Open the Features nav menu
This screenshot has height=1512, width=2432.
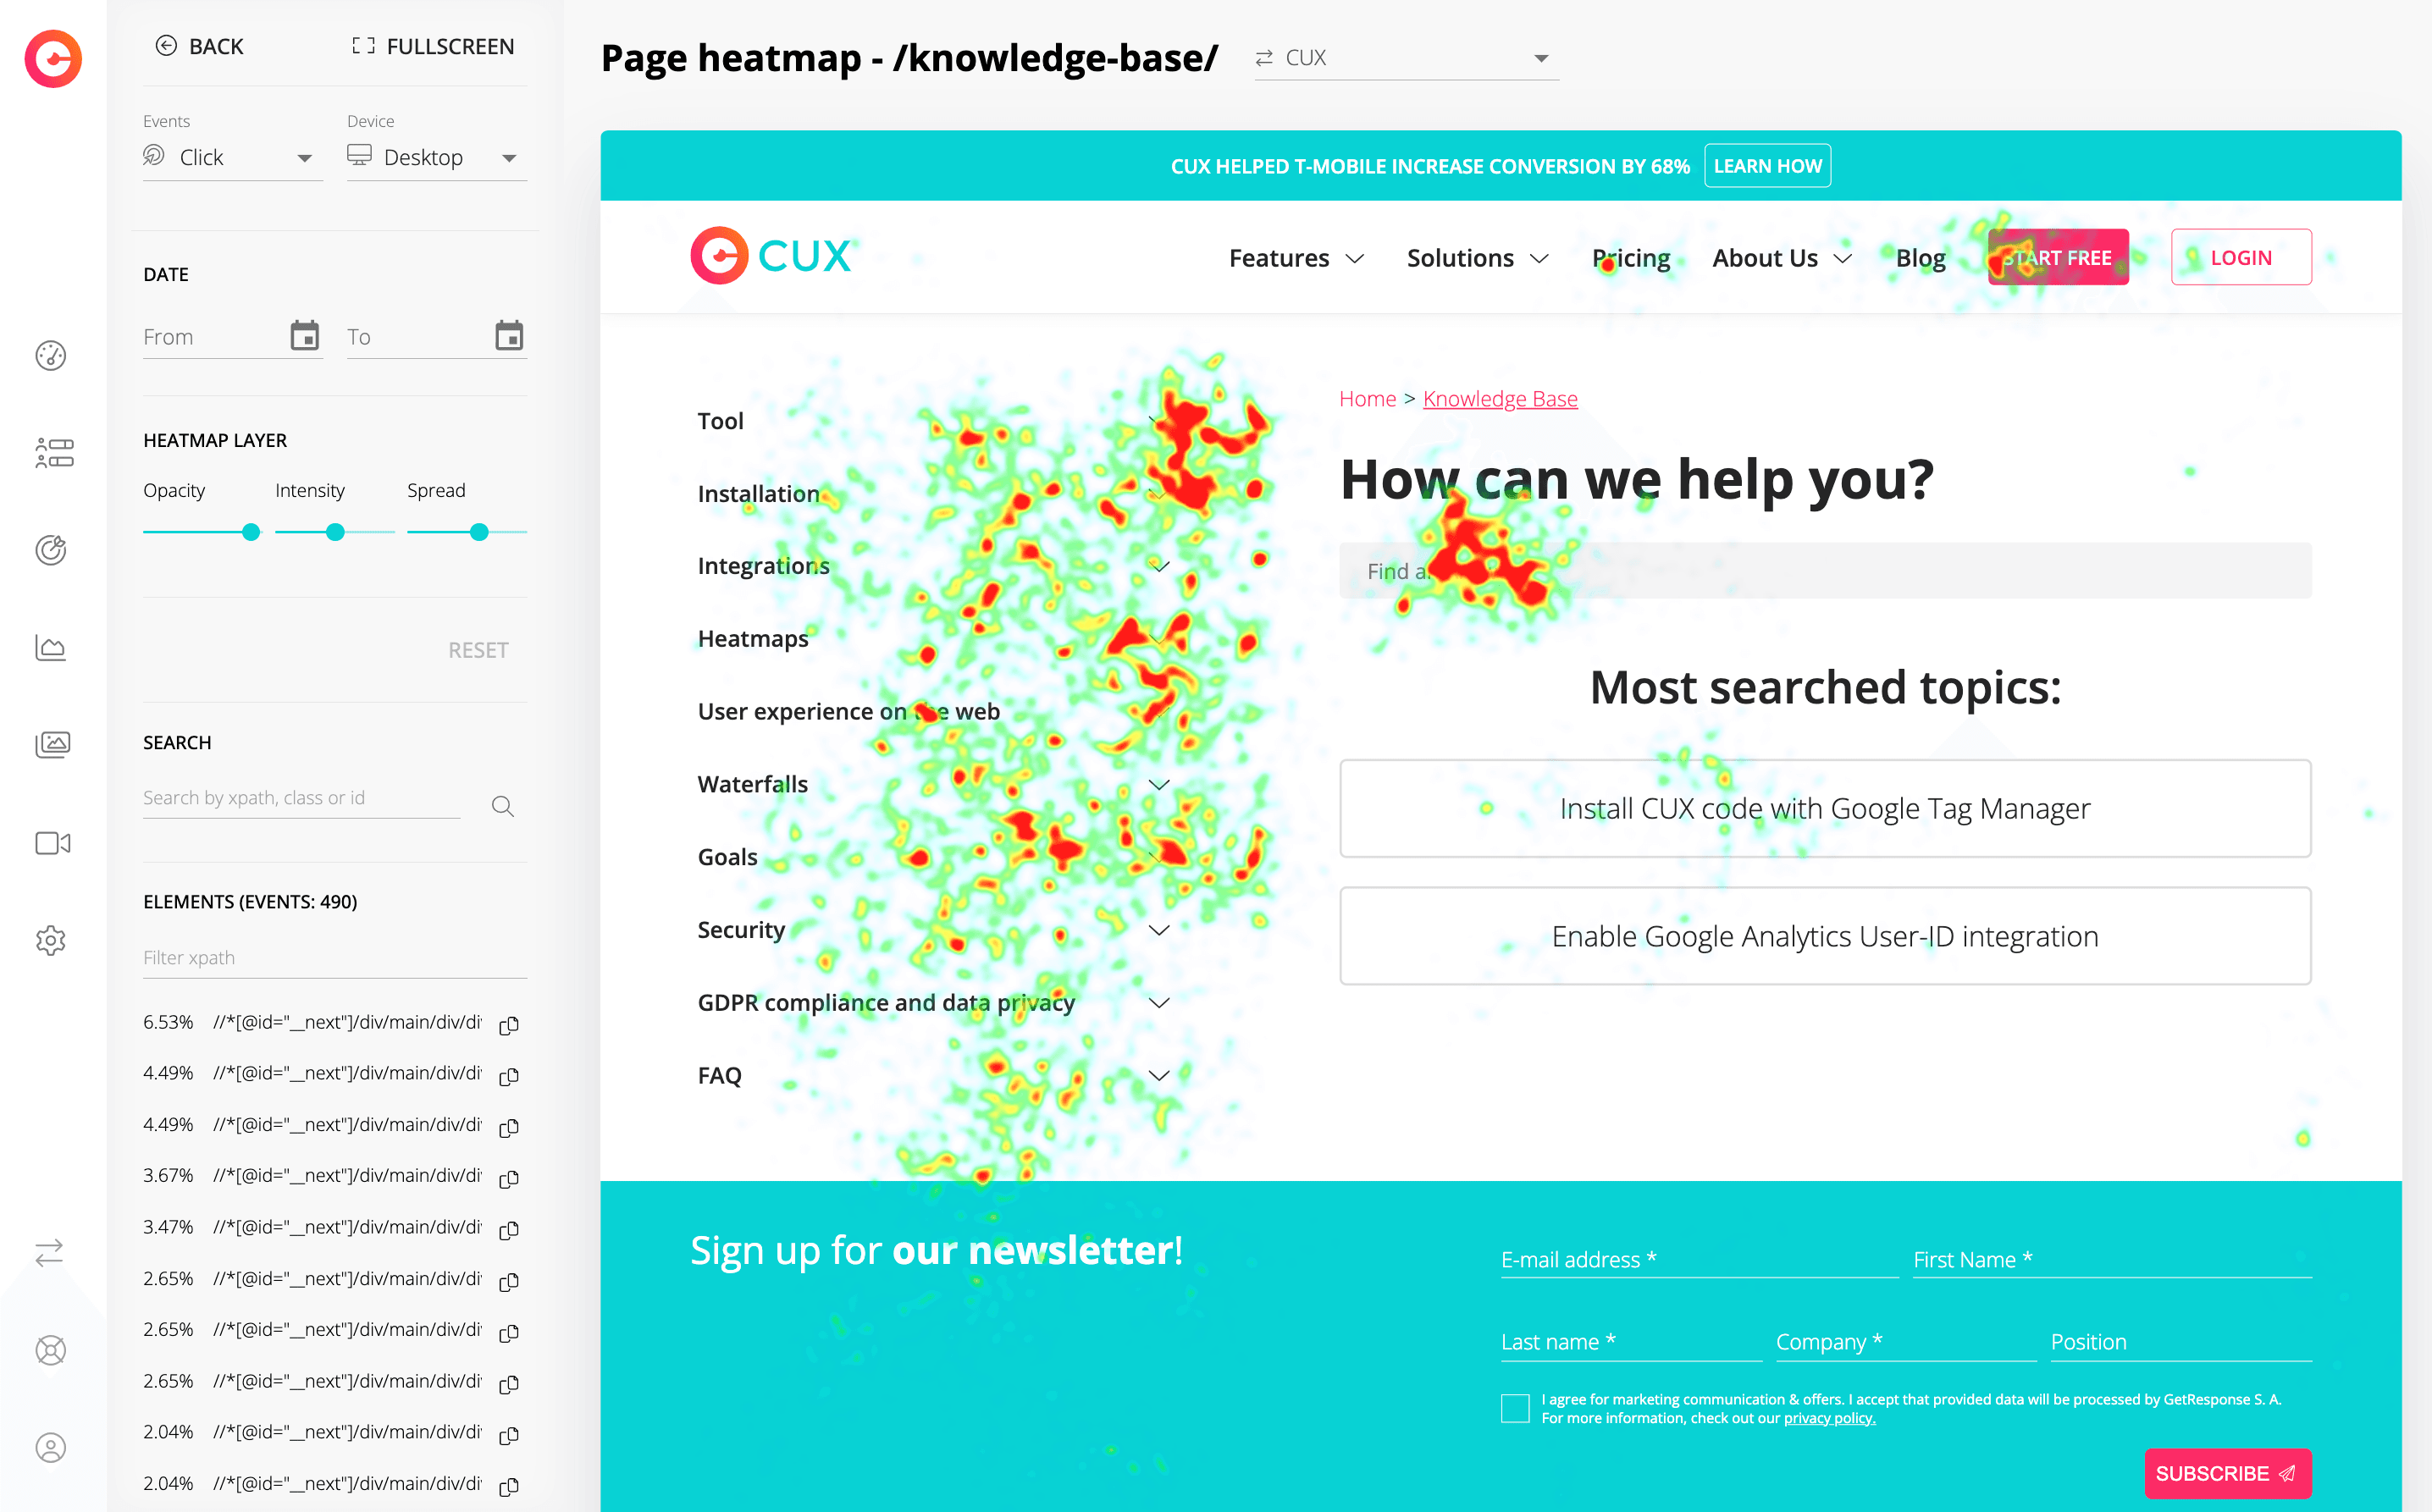tap(1296, 258)
